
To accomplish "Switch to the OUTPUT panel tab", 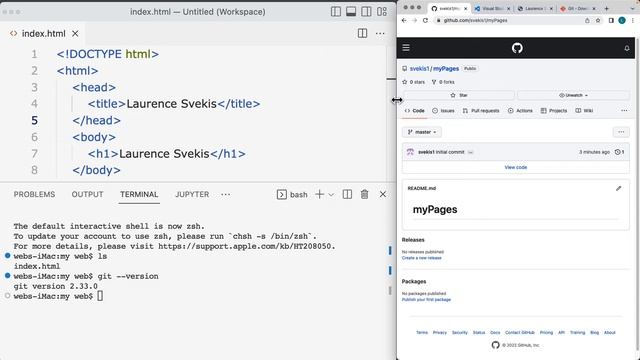I will tap(87, 194).
